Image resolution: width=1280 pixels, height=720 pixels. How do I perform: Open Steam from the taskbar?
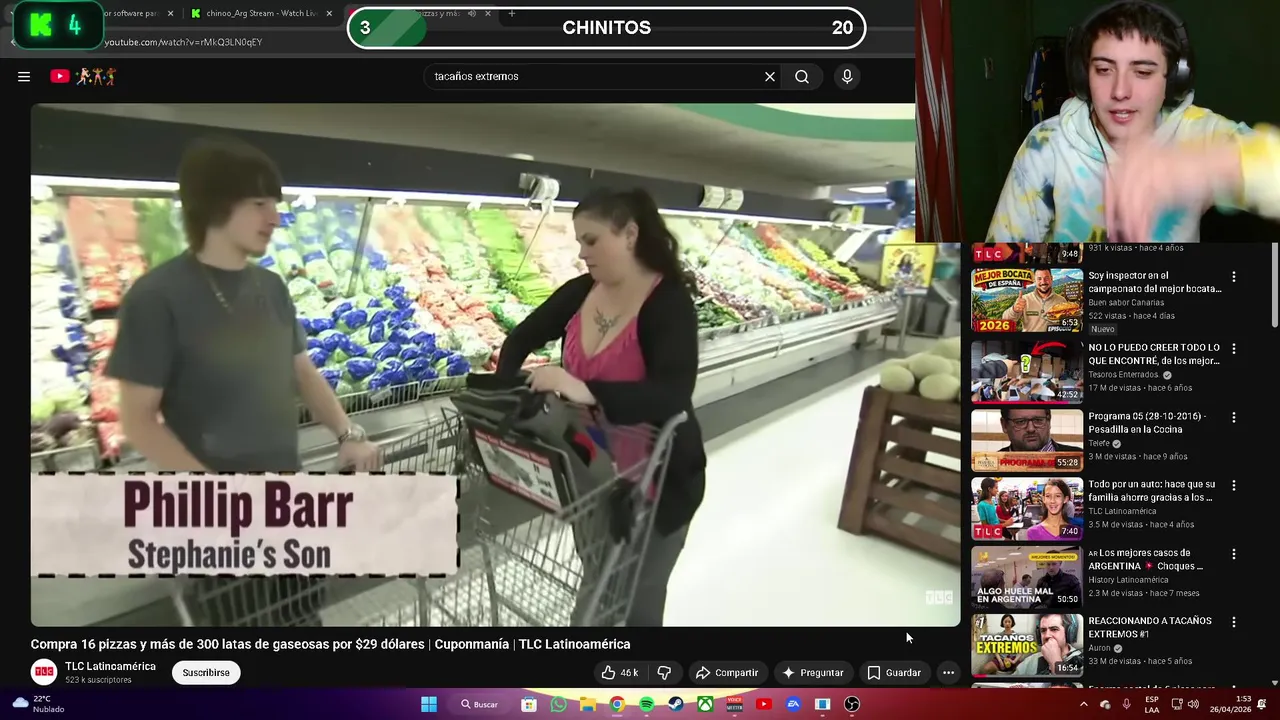tap(676, 704)
